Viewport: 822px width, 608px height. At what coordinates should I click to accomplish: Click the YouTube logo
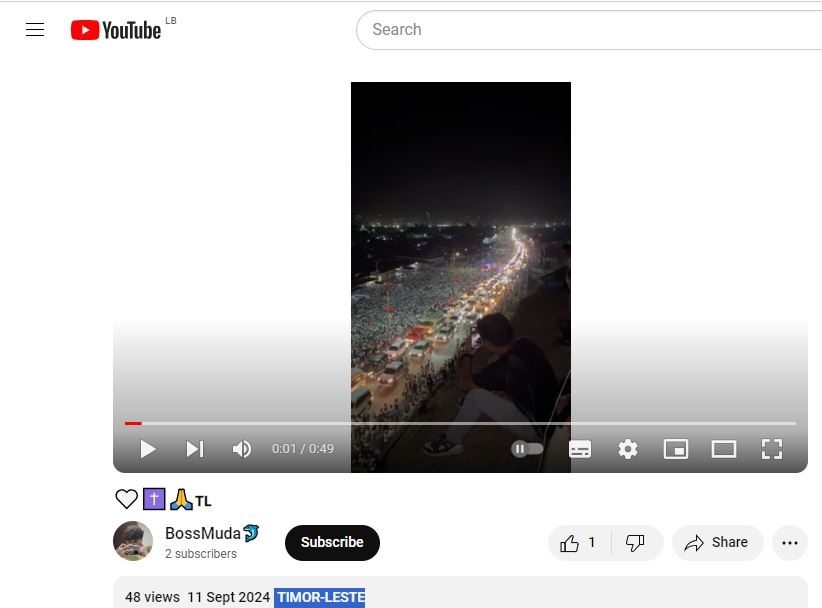[x=116, y=30]
